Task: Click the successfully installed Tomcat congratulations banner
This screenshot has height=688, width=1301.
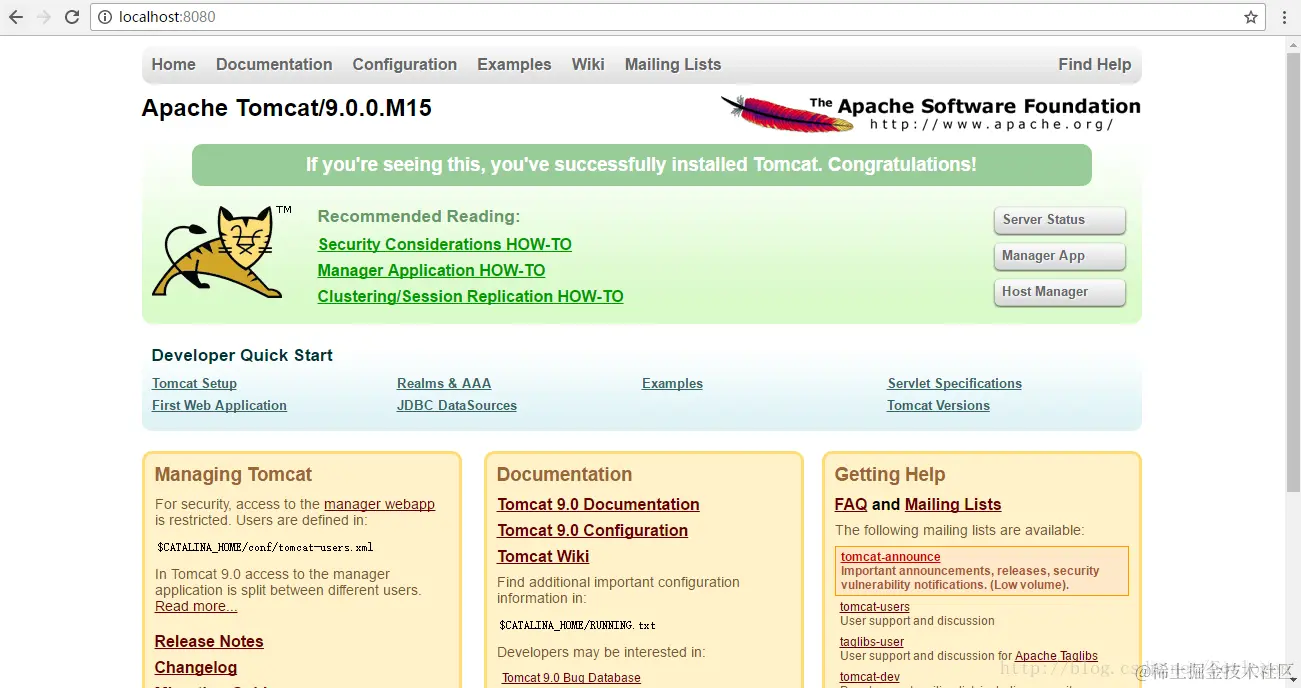Action: pos(641,165)
